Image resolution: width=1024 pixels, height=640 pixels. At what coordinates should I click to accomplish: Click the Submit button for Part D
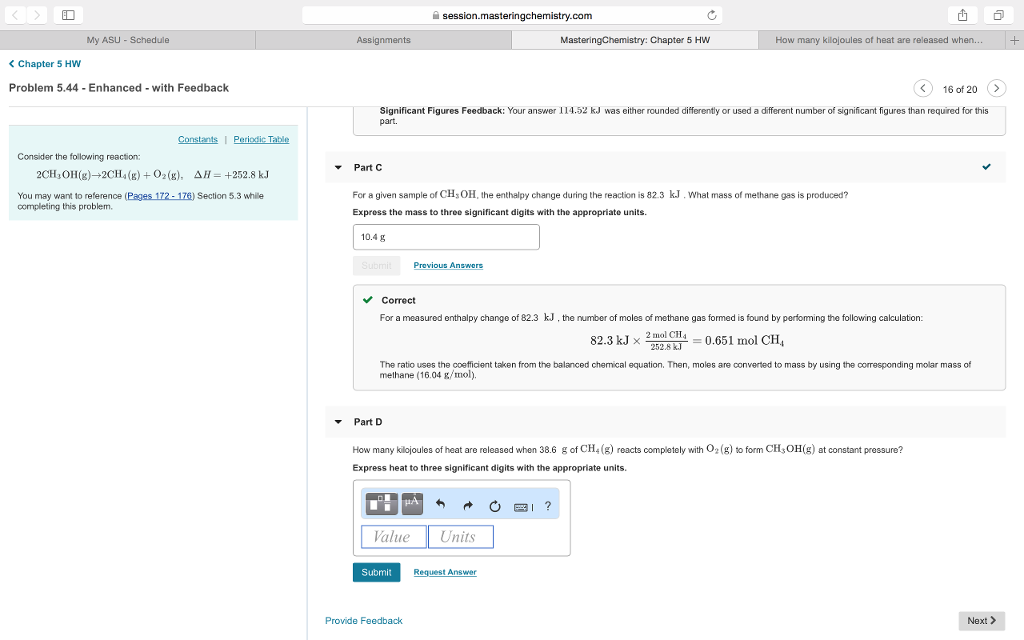click(376, 572)
